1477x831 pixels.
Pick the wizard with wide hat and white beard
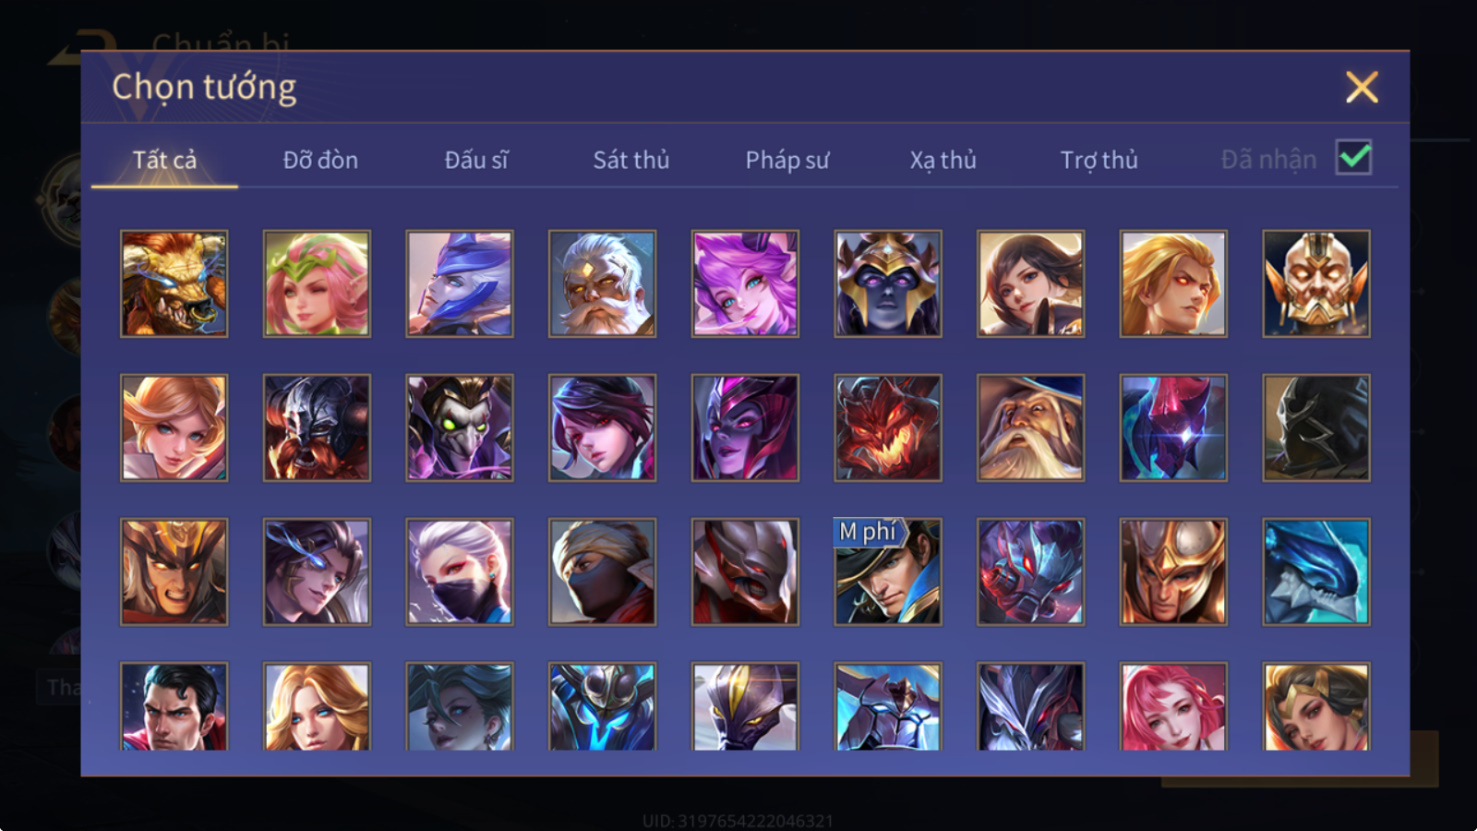[x=1031, y=428]
